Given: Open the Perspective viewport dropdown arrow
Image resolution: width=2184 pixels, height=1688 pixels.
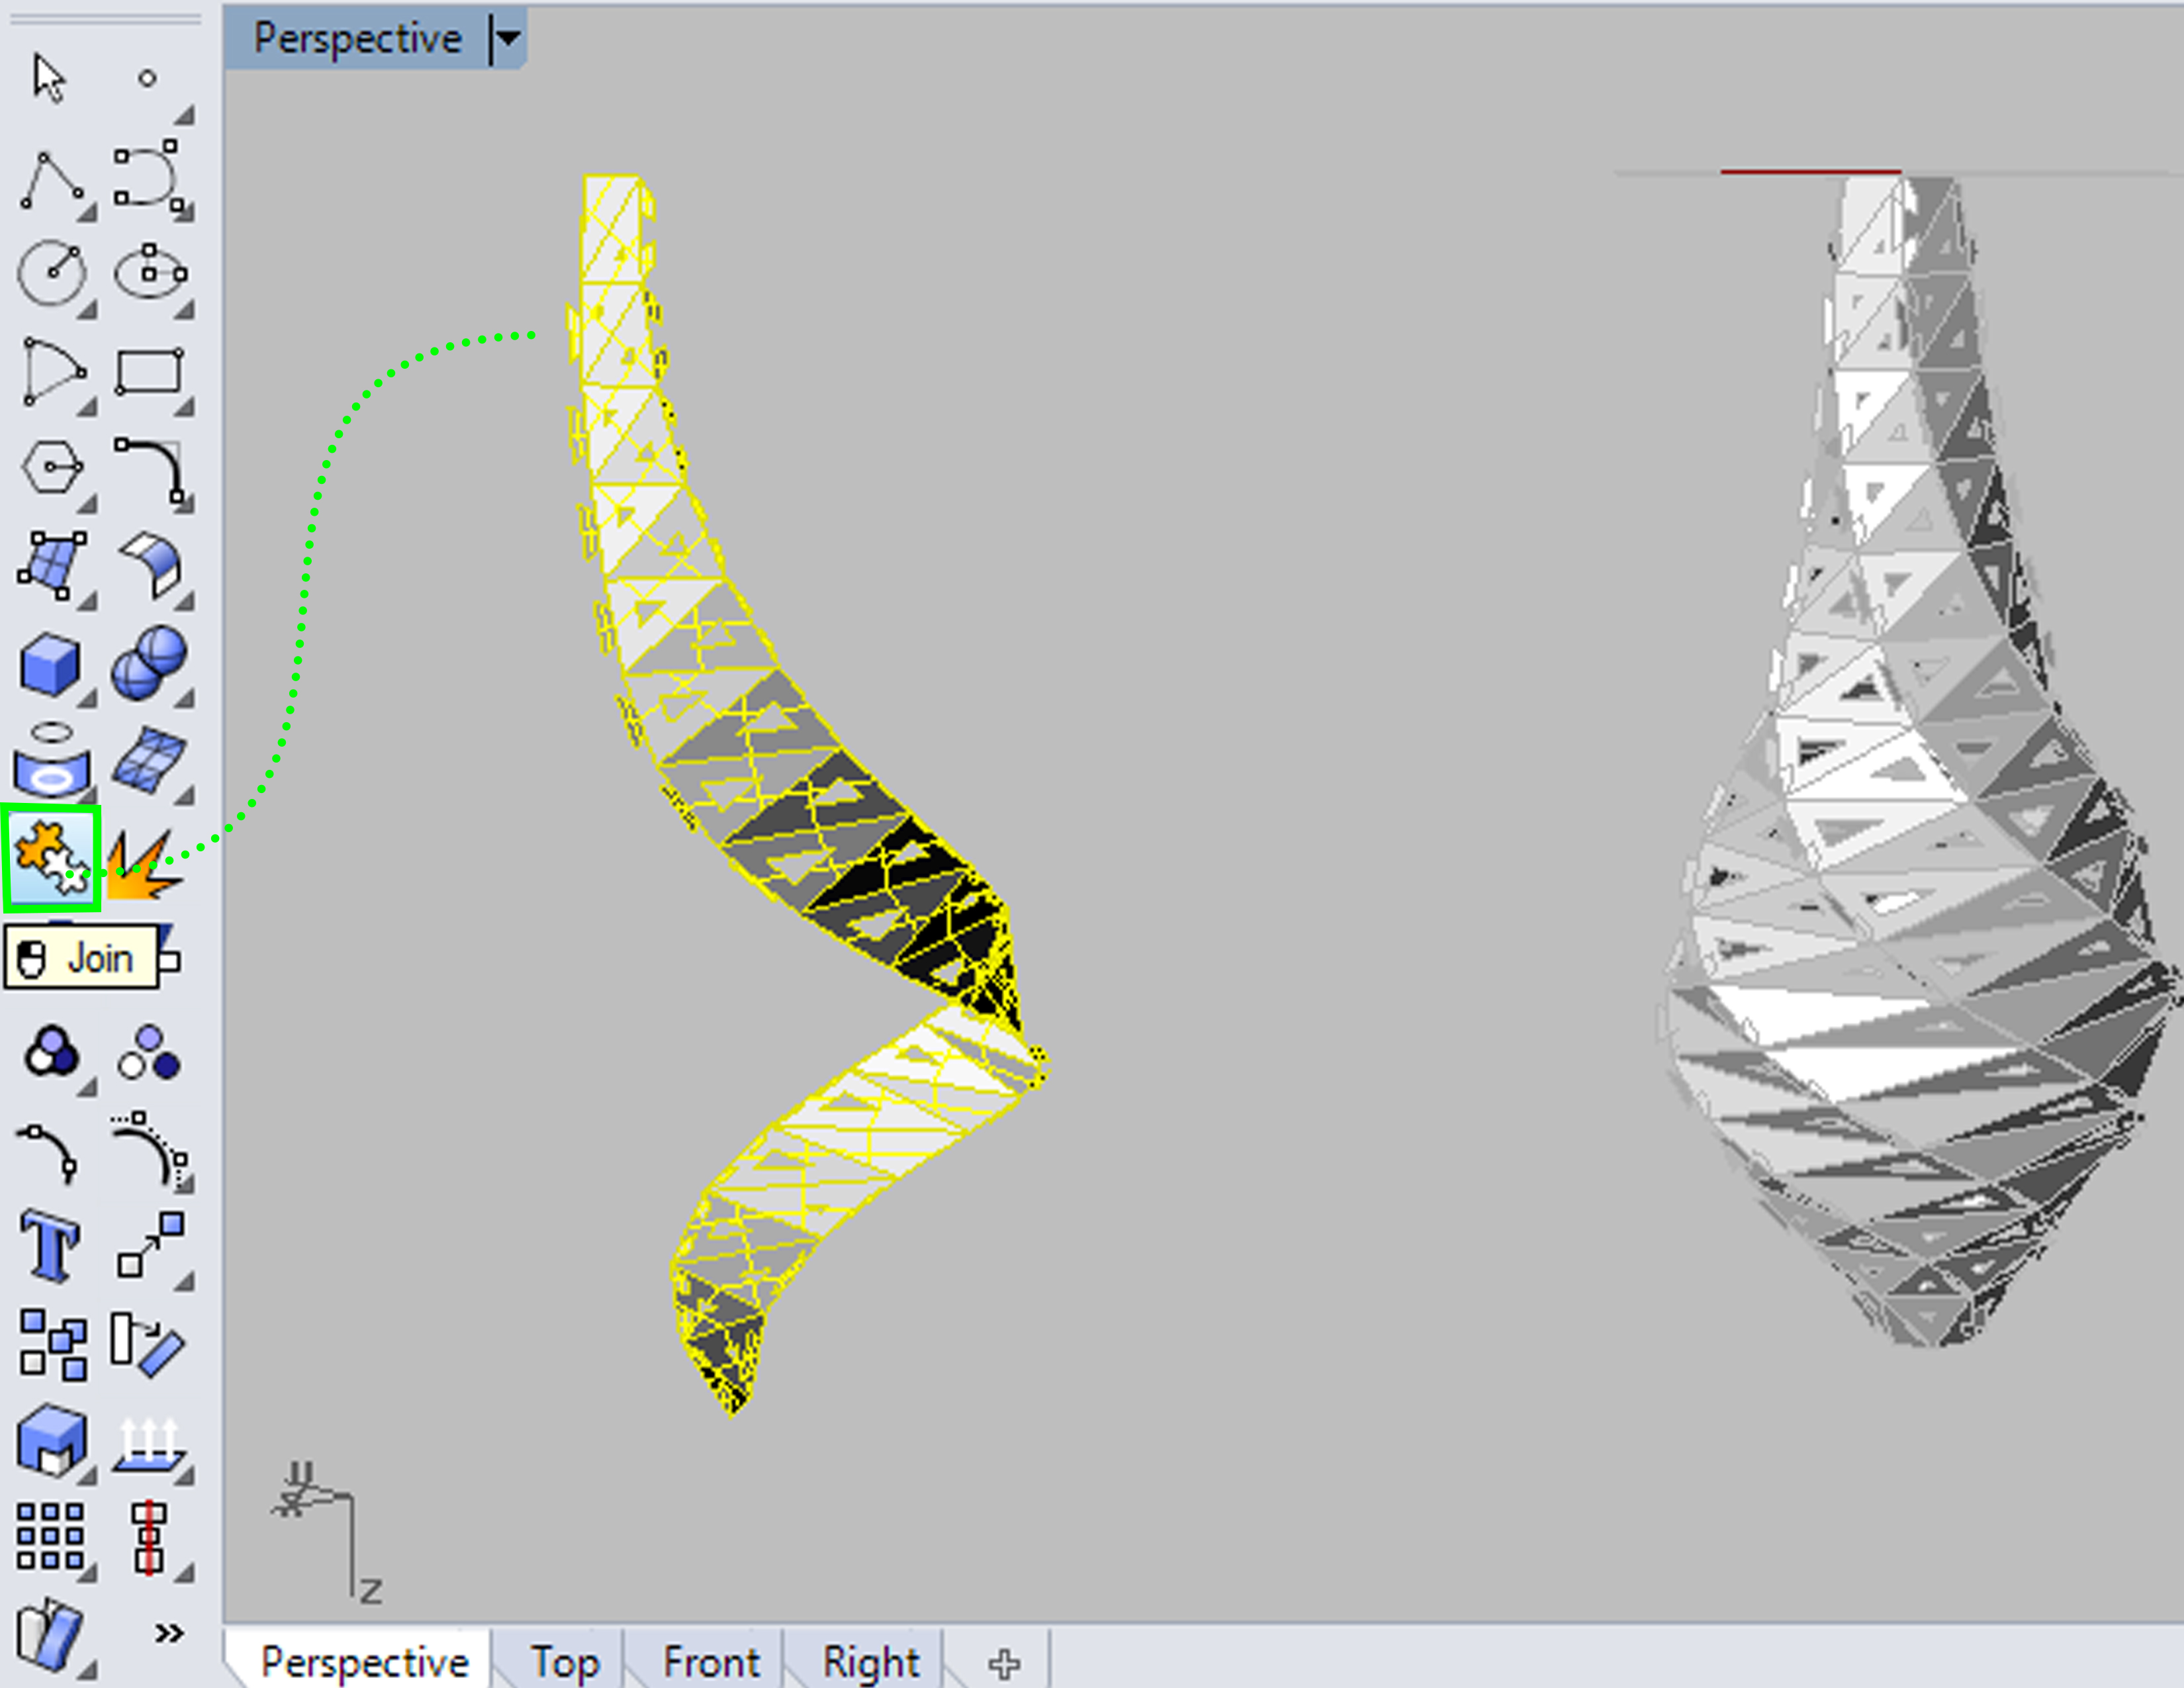Looking at the screenshot, I should point(508,38).
